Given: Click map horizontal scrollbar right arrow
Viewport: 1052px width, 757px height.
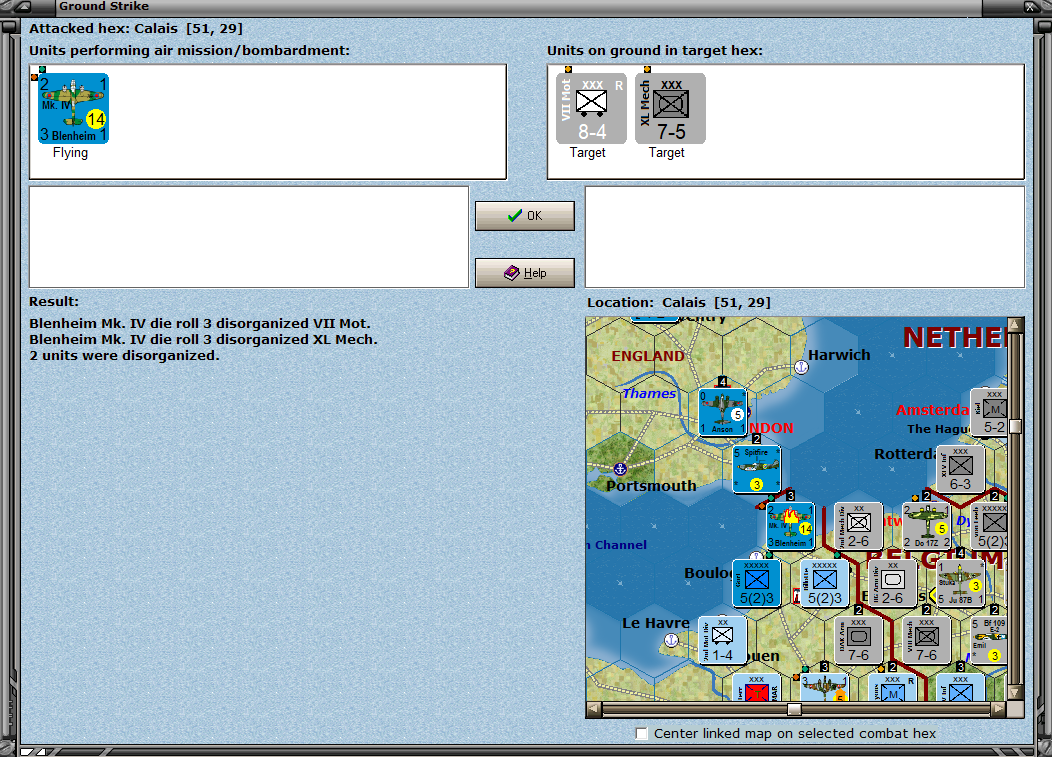Looking at the screenshot, I should pyautogui.click(x=999, y=709).
